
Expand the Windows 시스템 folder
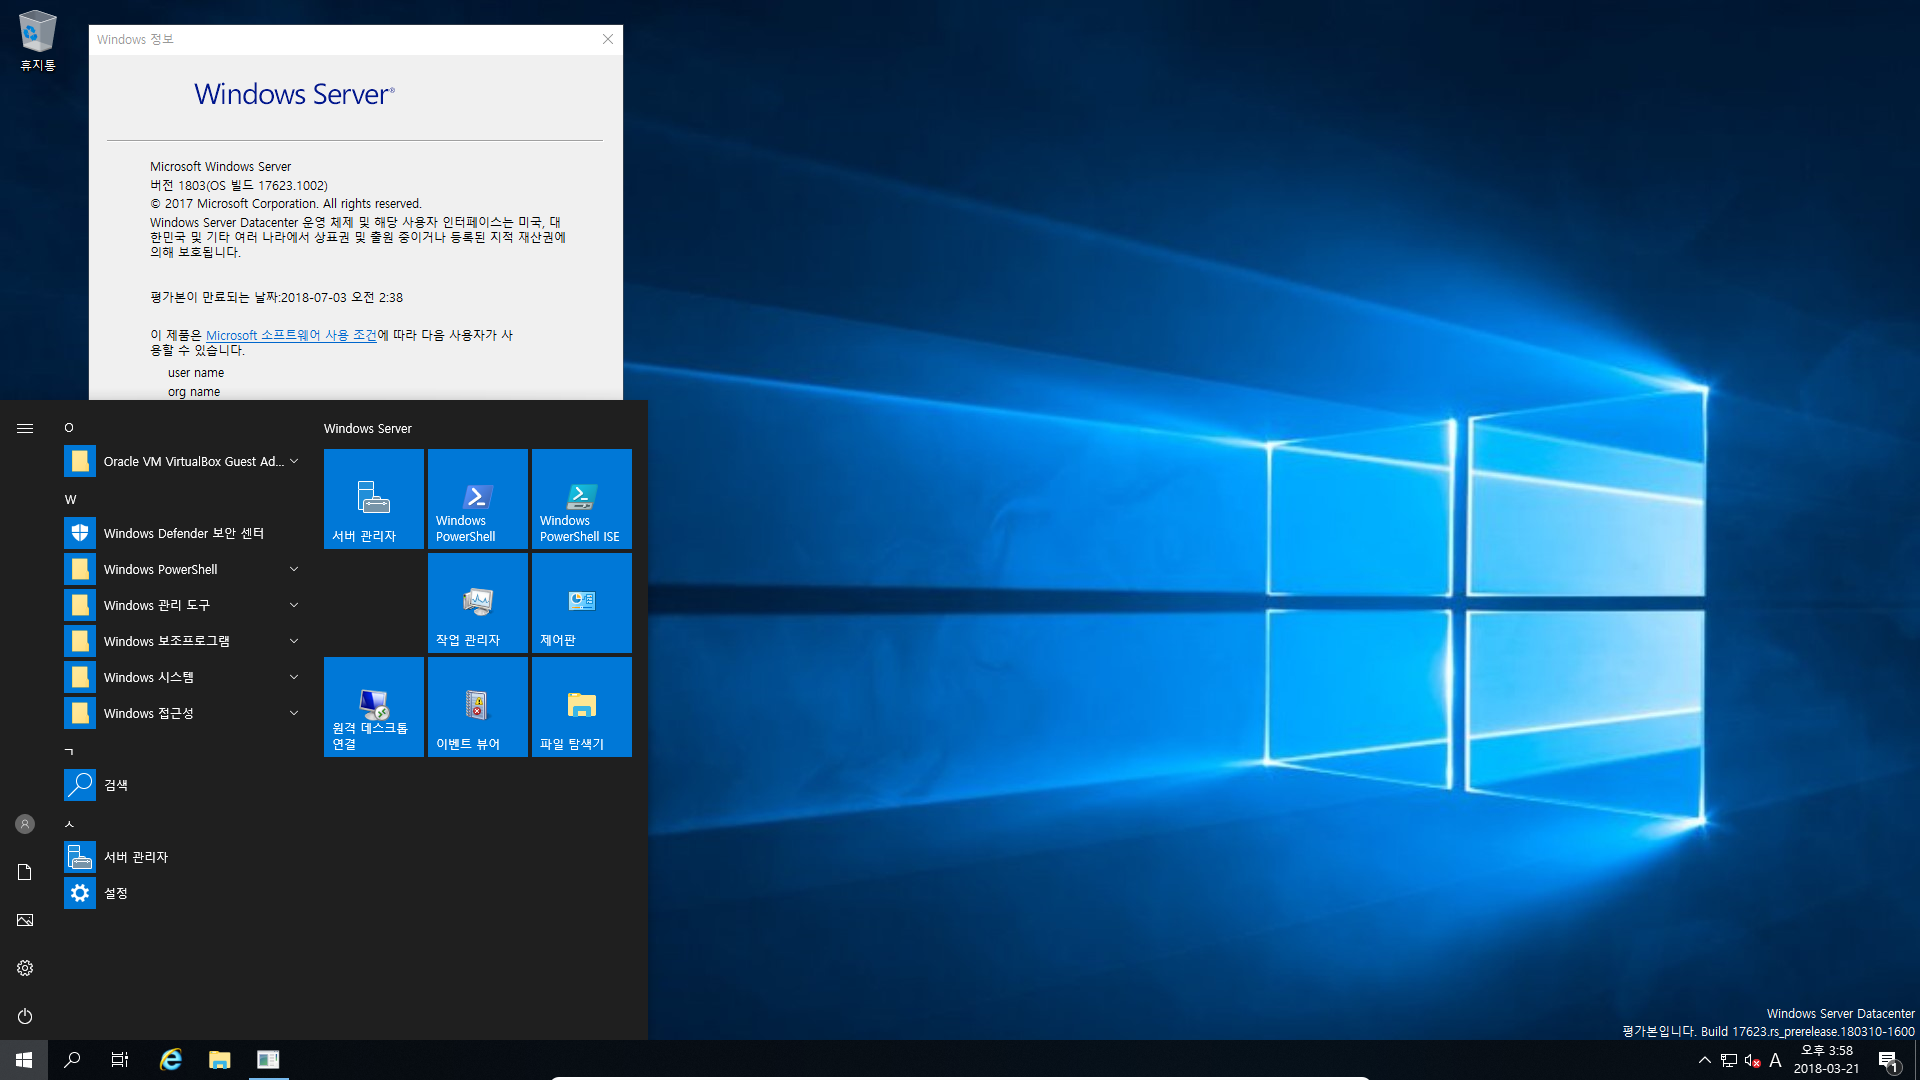coord(183,677)
